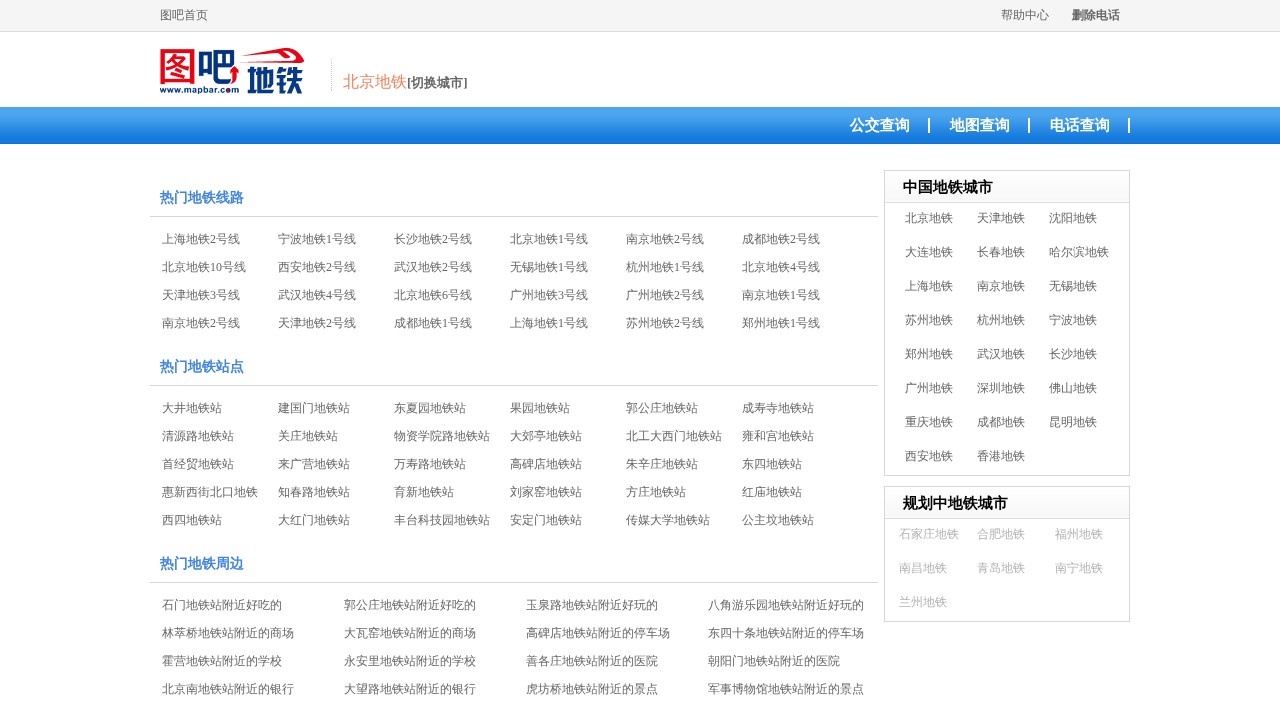The image size is (1280, 720).
Task: Open 长沙地铁2号线 line link
Action: (x=433, y=239)
